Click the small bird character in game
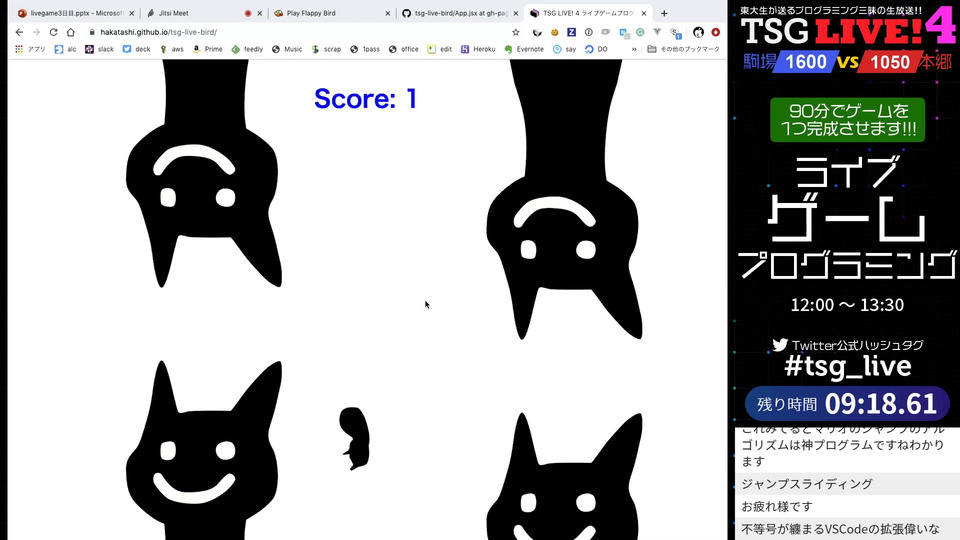This screenshot has height=540, width=960. 355,438
